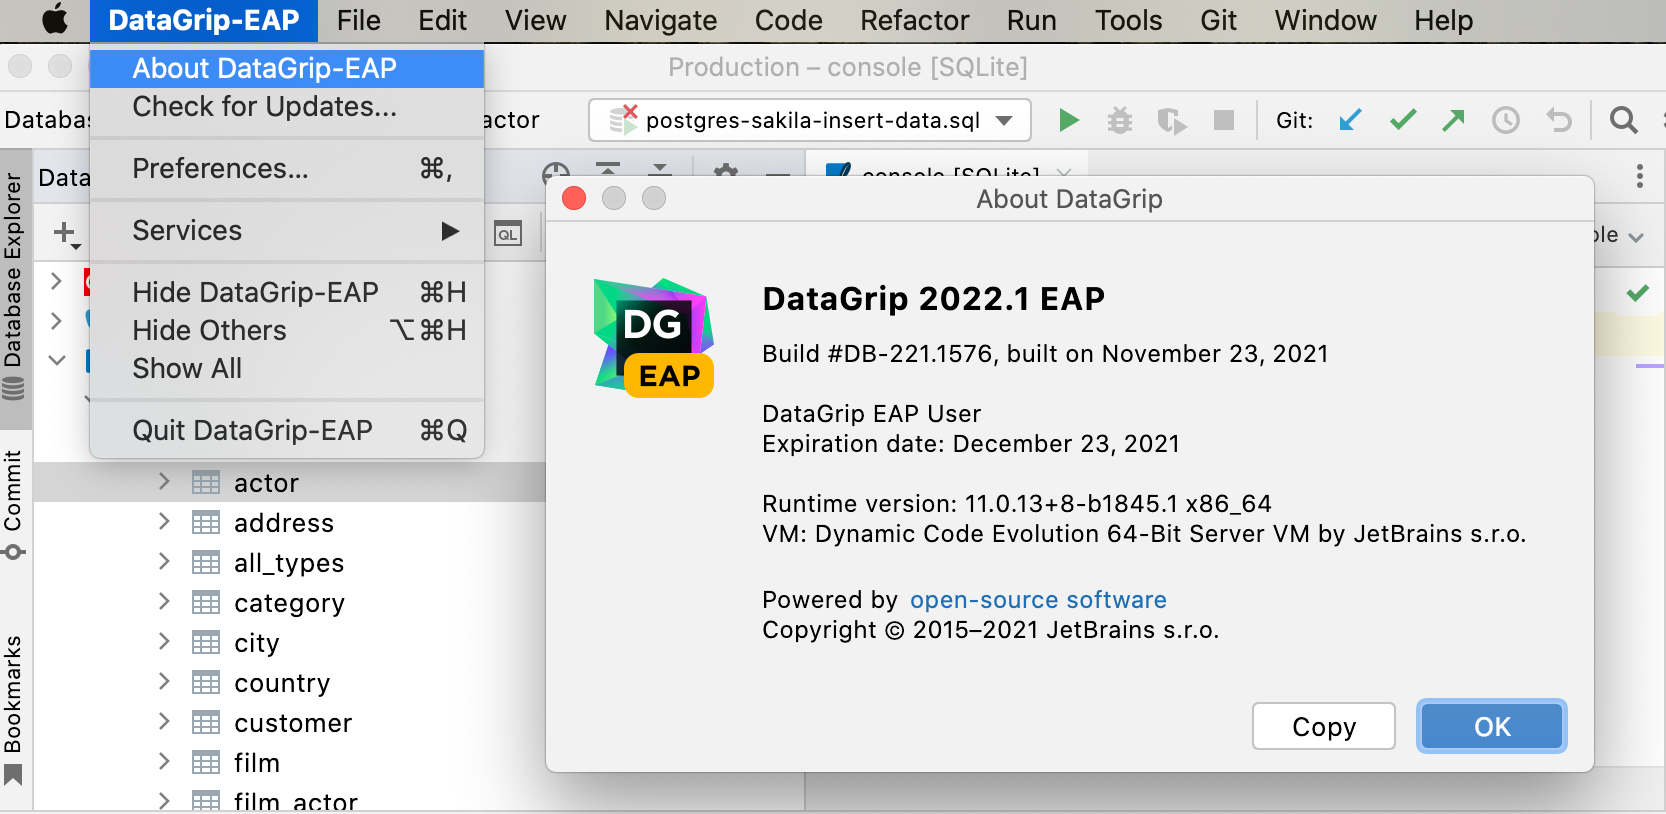Open Search Everywhere magnifier icon
The width and height of the screenshot is (1666, 814).
[x=1623, y=121]
